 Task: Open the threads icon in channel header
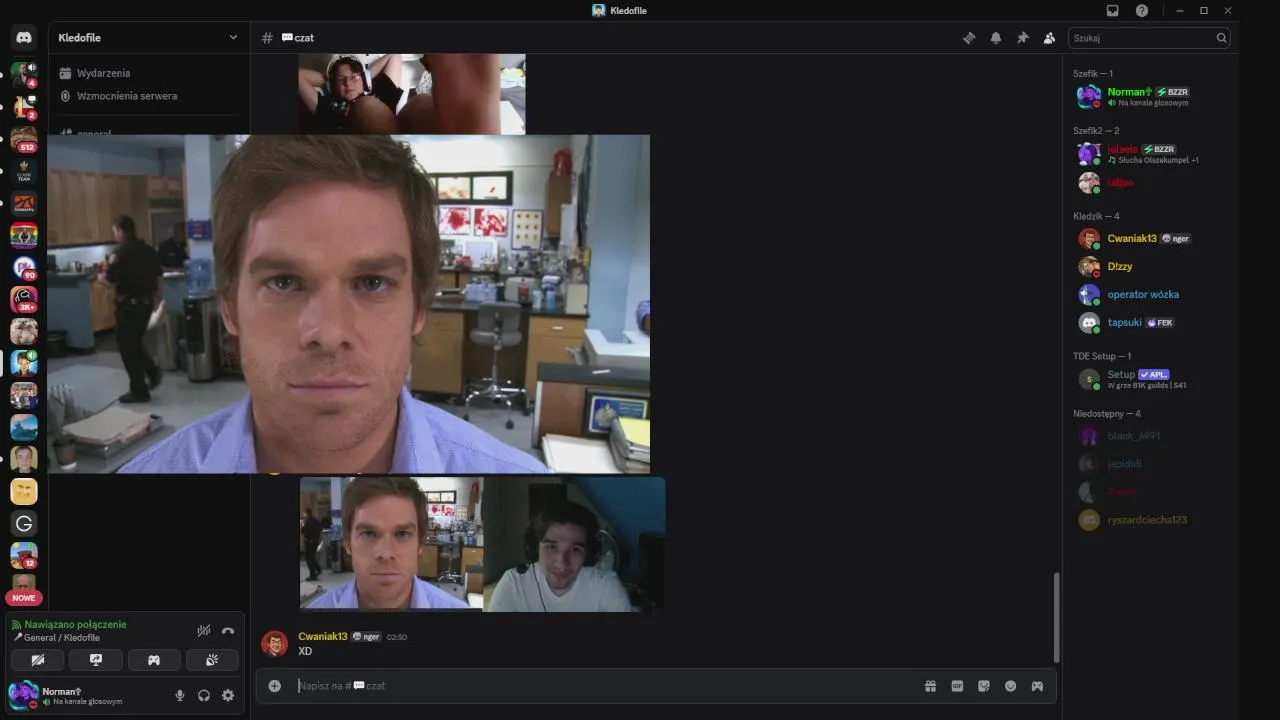click(x=969, y=38)
